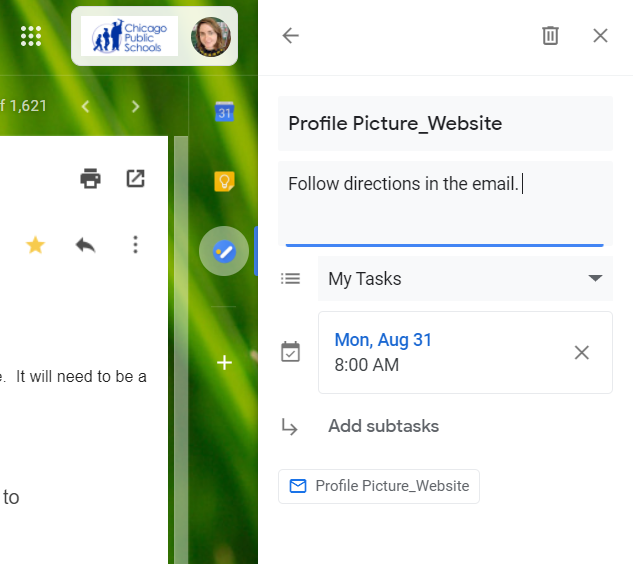This screenshot has width=633, height=564.
Task: Open Google Keep side panel
Action: 224,182
